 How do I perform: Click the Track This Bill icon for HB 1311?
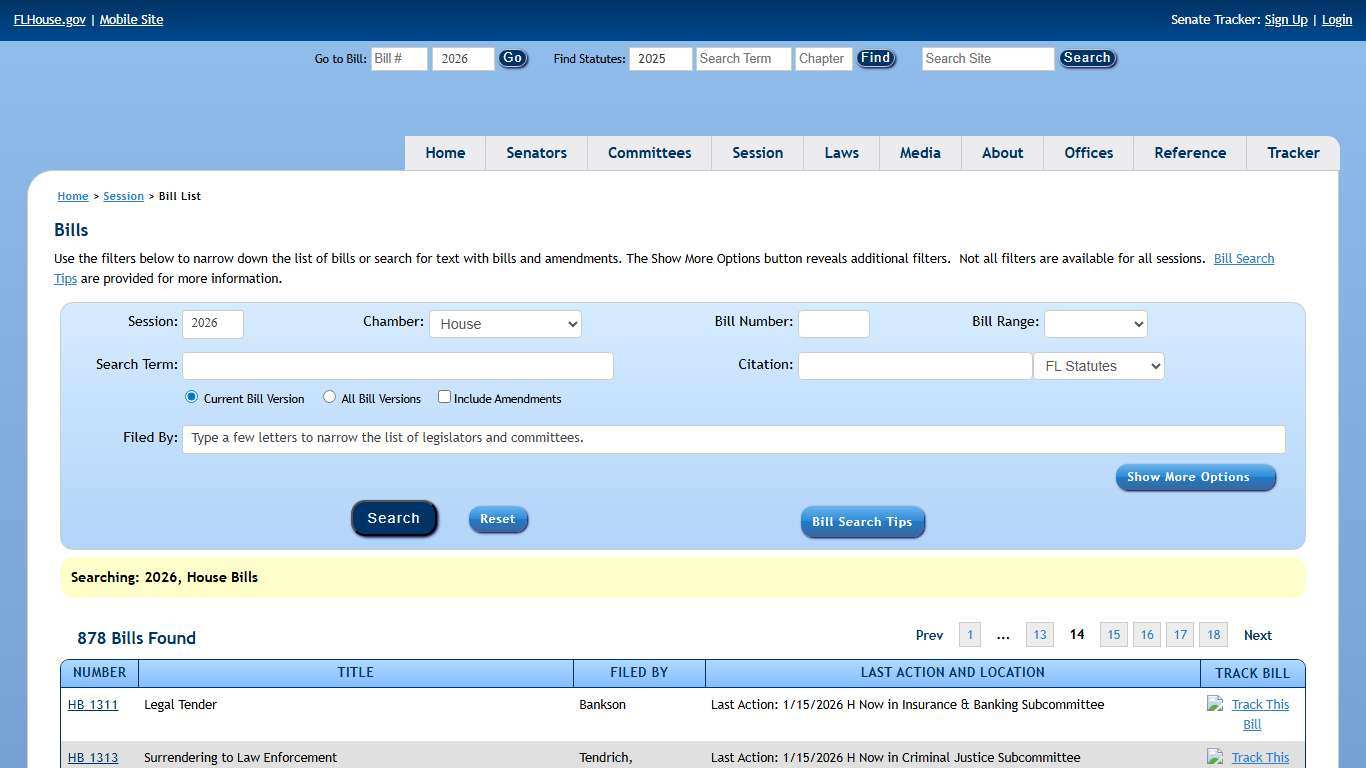[1216, 704]
